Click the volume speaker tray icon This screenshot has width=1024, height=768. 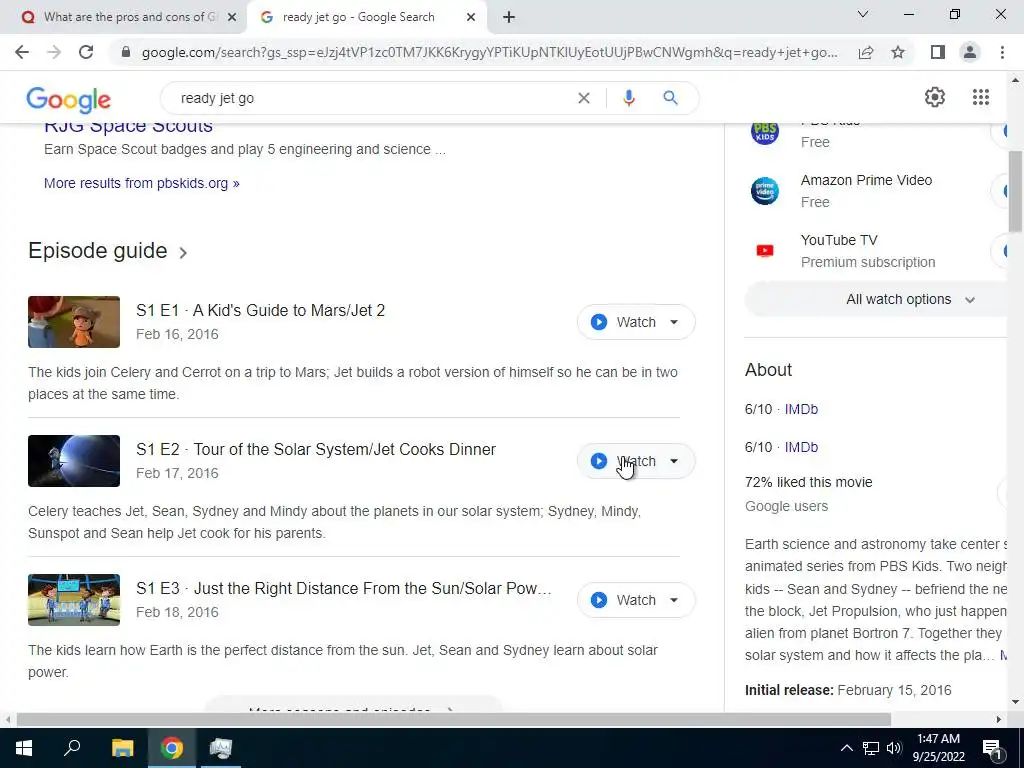pos(894,748)
